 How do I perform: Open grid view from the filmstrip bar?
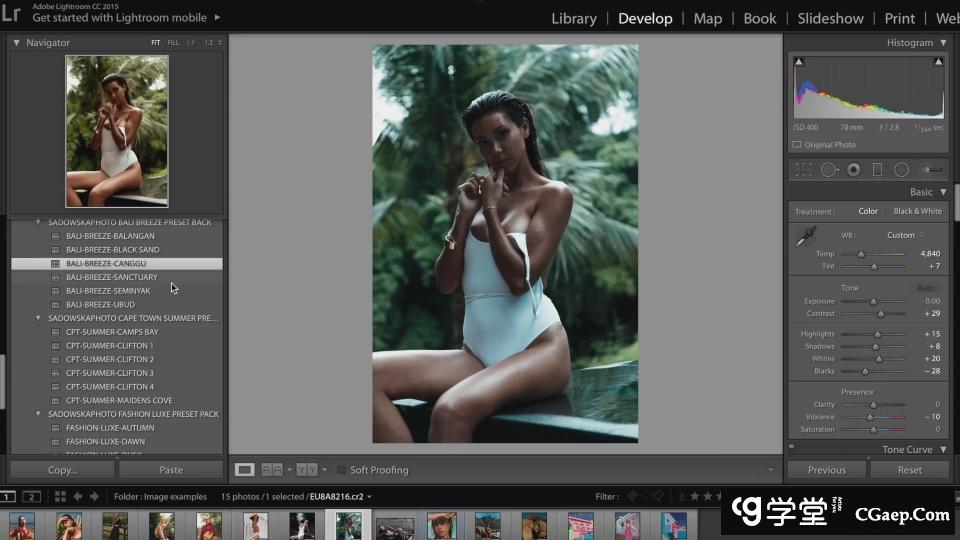(x=60, y=496)
